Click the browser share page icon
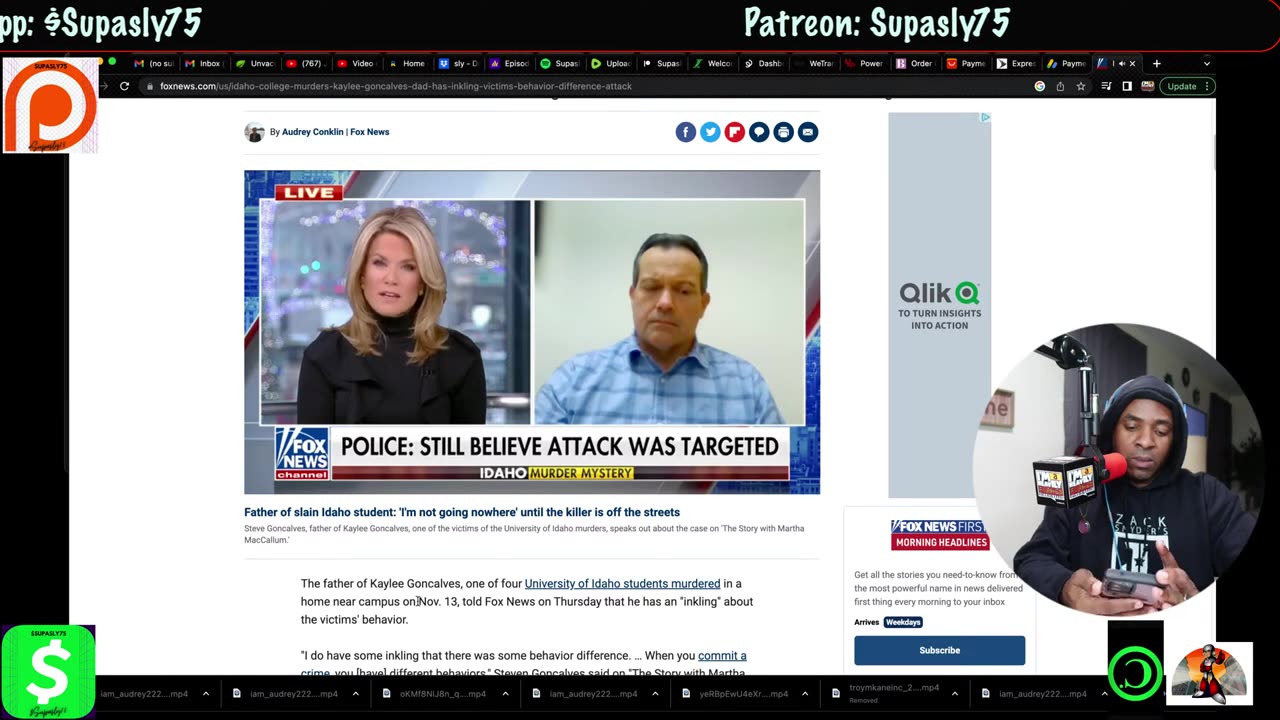Image resolution: width=1280 pixels, height=720 pixels. [x=1060, y=86]
